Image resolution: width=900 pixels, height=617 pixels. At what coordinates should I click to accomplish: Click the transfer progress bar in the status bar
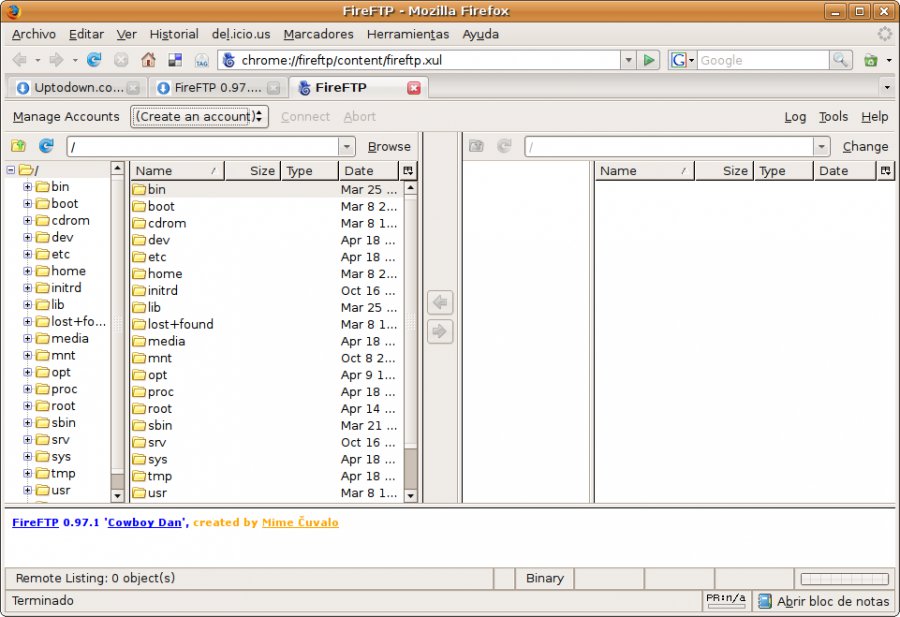click(x=844, y=579)
